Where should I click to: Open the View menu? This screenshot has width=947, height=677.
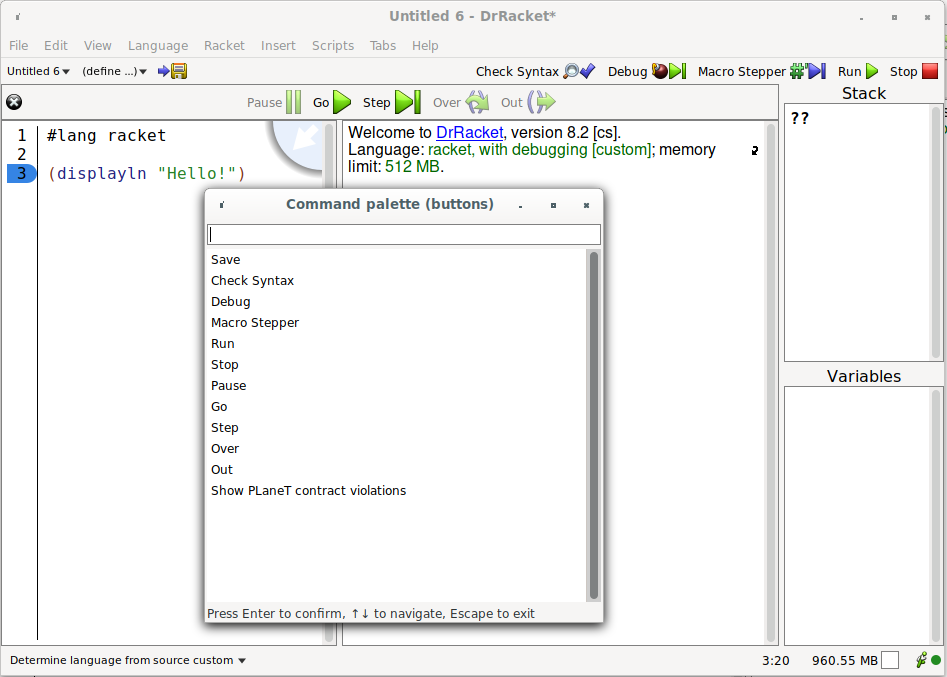click(97, 45)
